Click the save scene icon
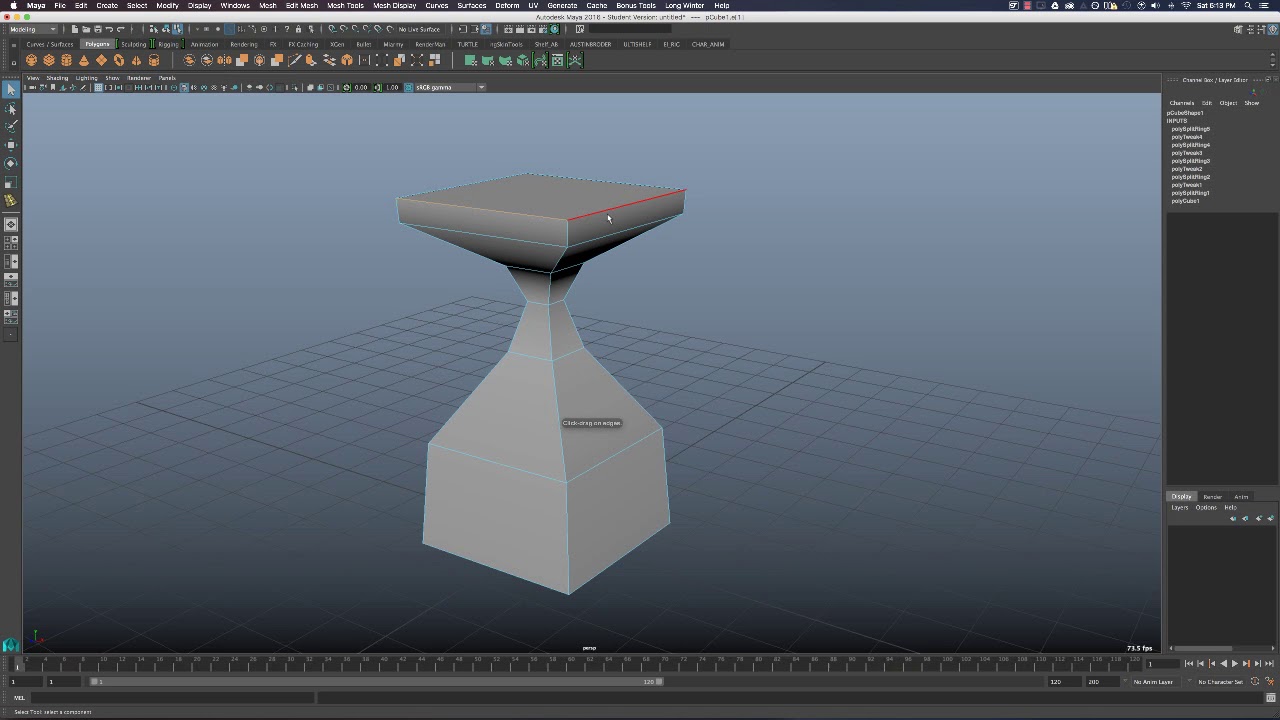 pos(97,29)
